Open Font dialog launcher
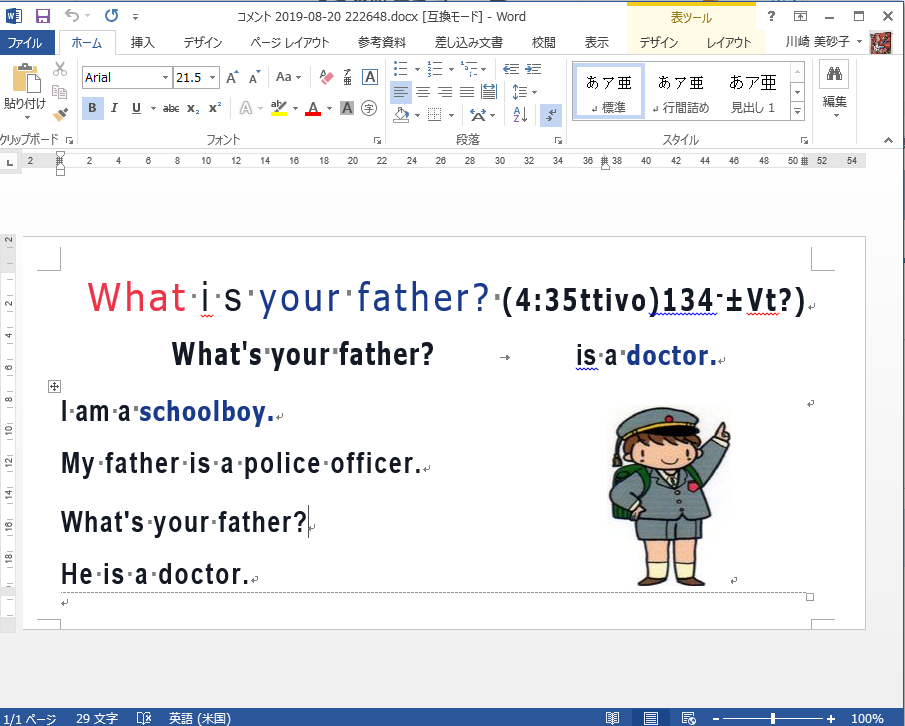The image size is (905, 726). pyautogui.click(x=377, y=140)
